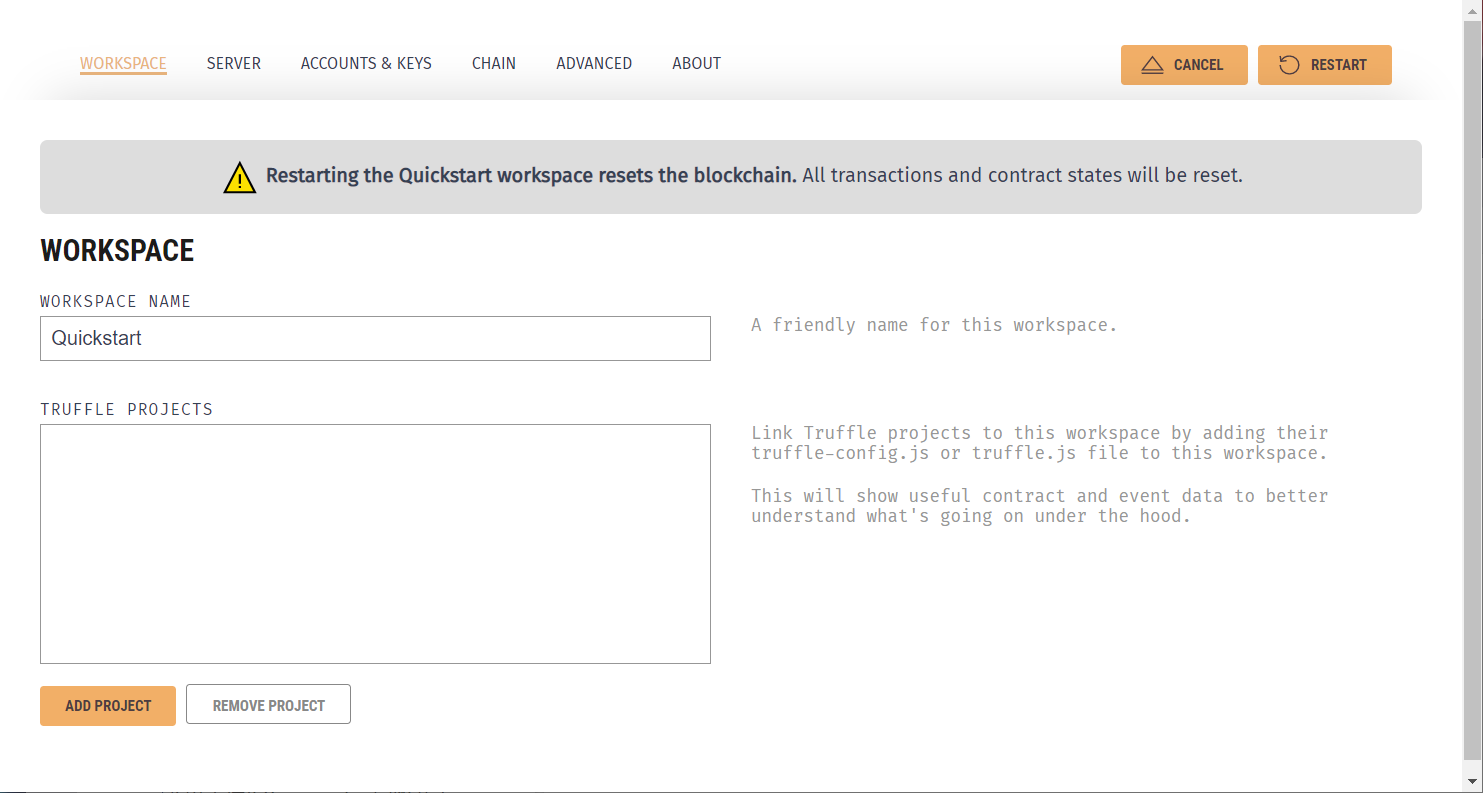
Task: Click the 'This will show useful contract' text
Action: pyautogui.click(x=1040, y=506)
